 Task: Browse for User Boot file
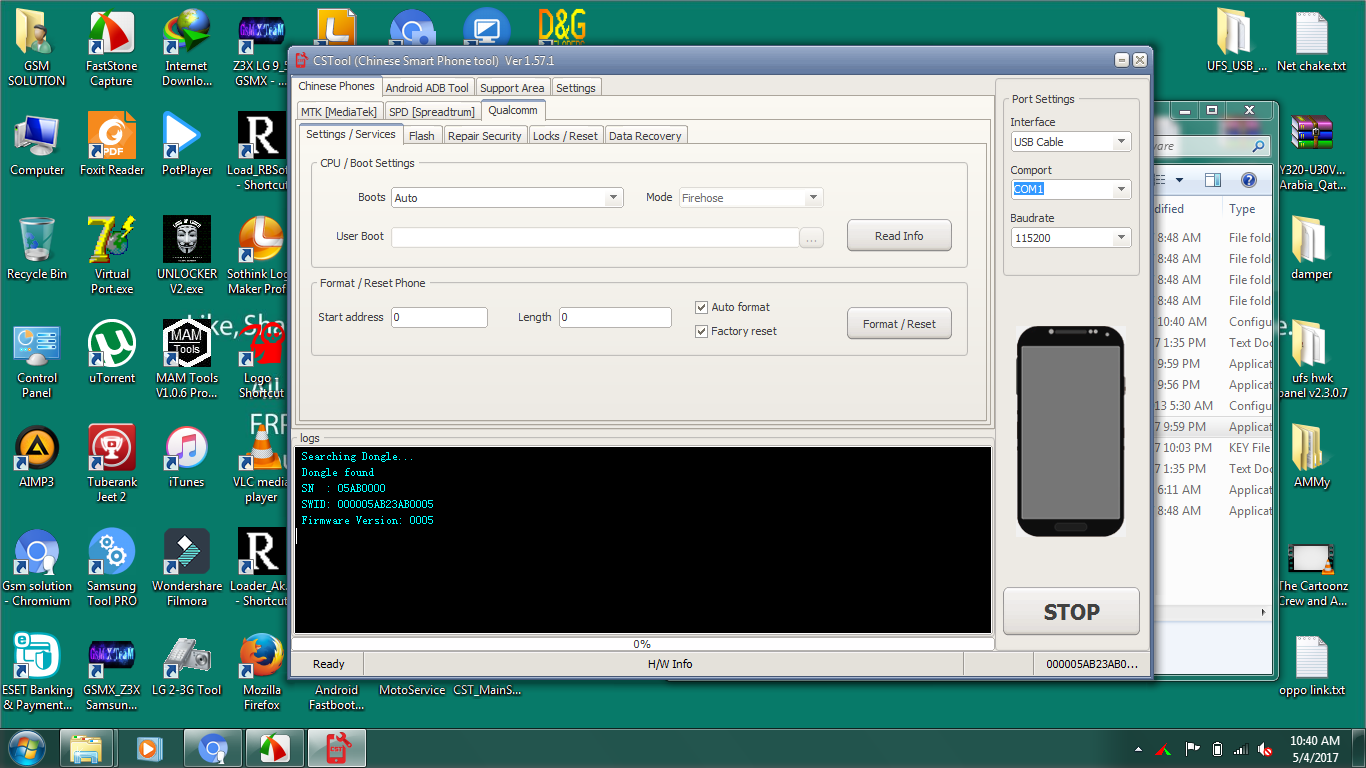[x=812, y=238]
